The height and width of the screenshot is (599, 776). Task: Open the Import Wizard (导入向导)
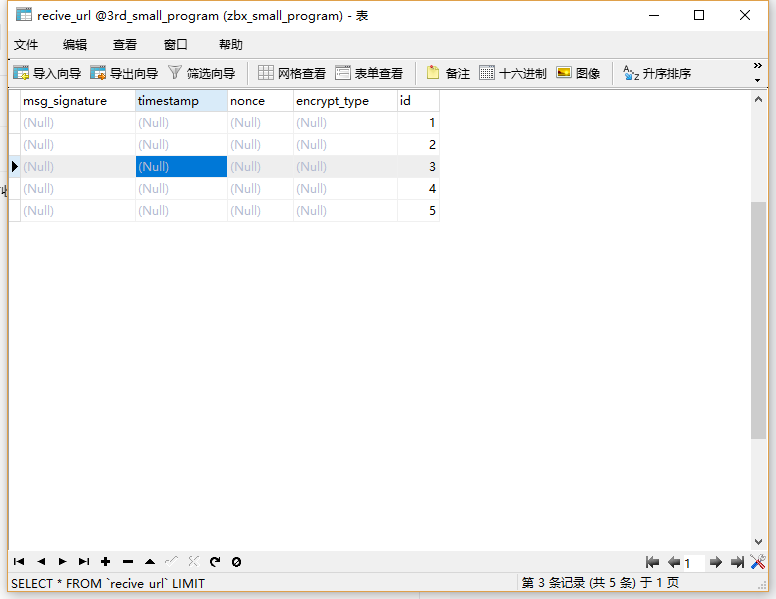[x=47, y=73]
